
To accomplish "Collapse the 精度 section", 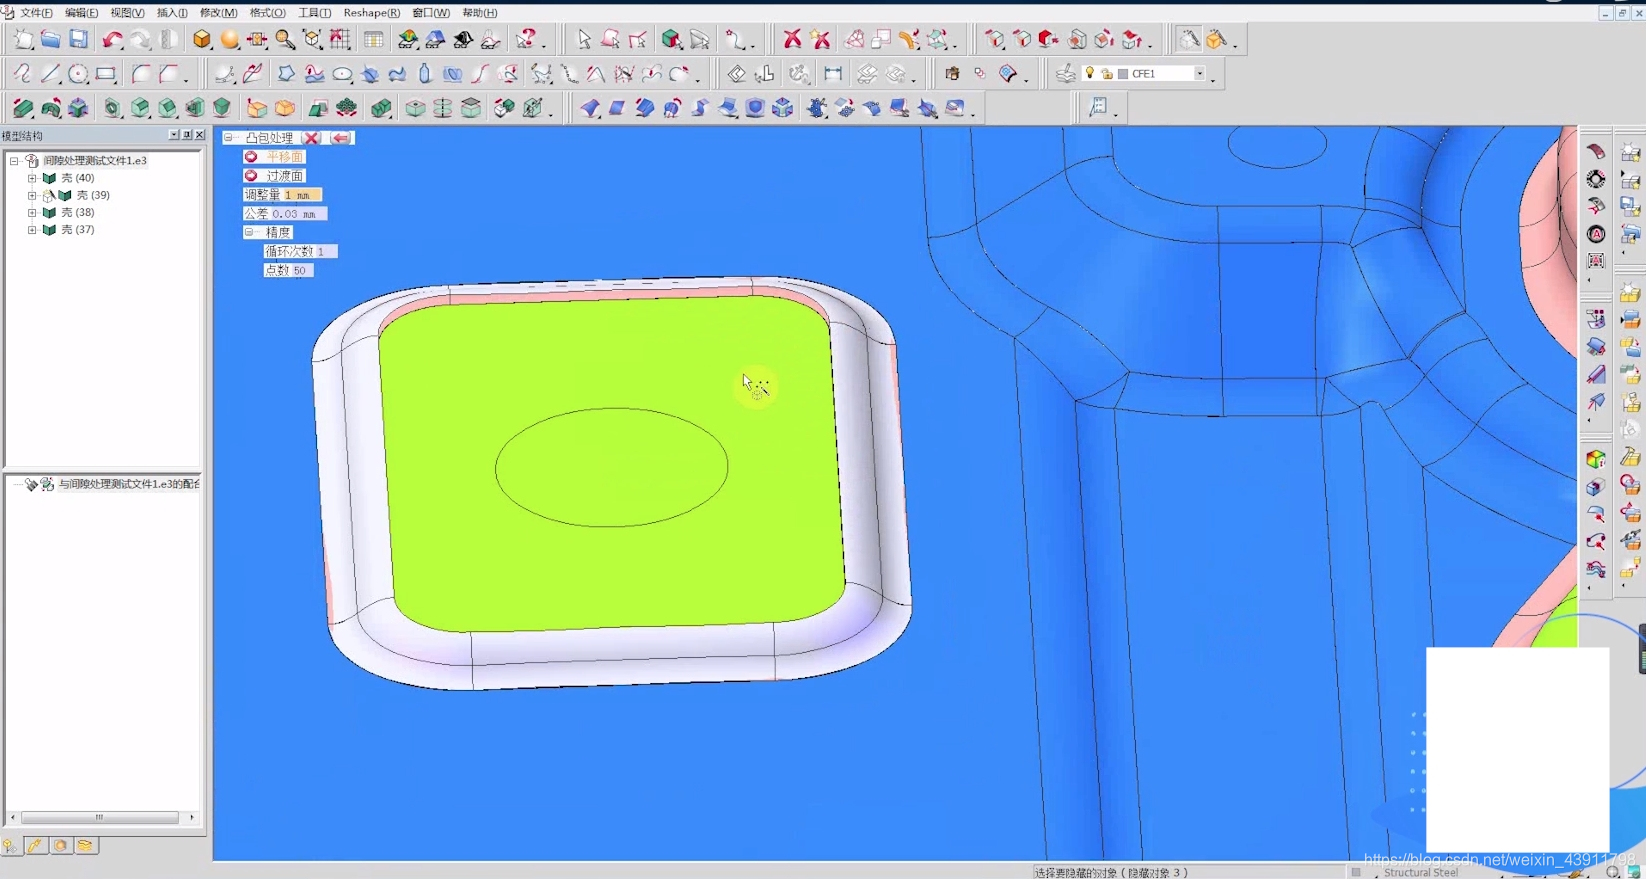I will point(249,232).
